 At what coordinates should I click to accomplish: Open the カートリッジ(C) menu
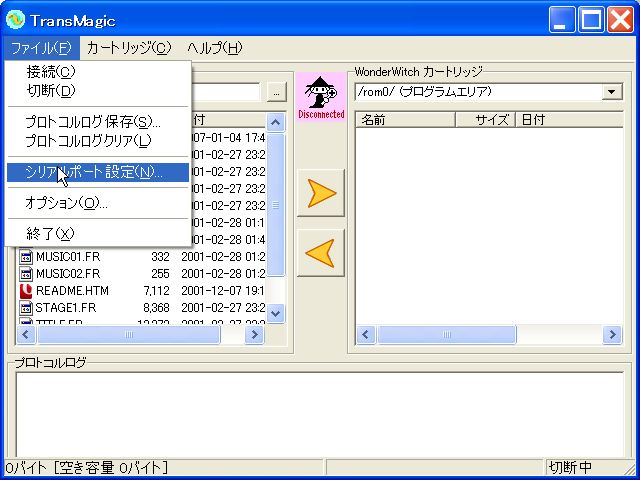pyautogui.click(x=129, y=48)
